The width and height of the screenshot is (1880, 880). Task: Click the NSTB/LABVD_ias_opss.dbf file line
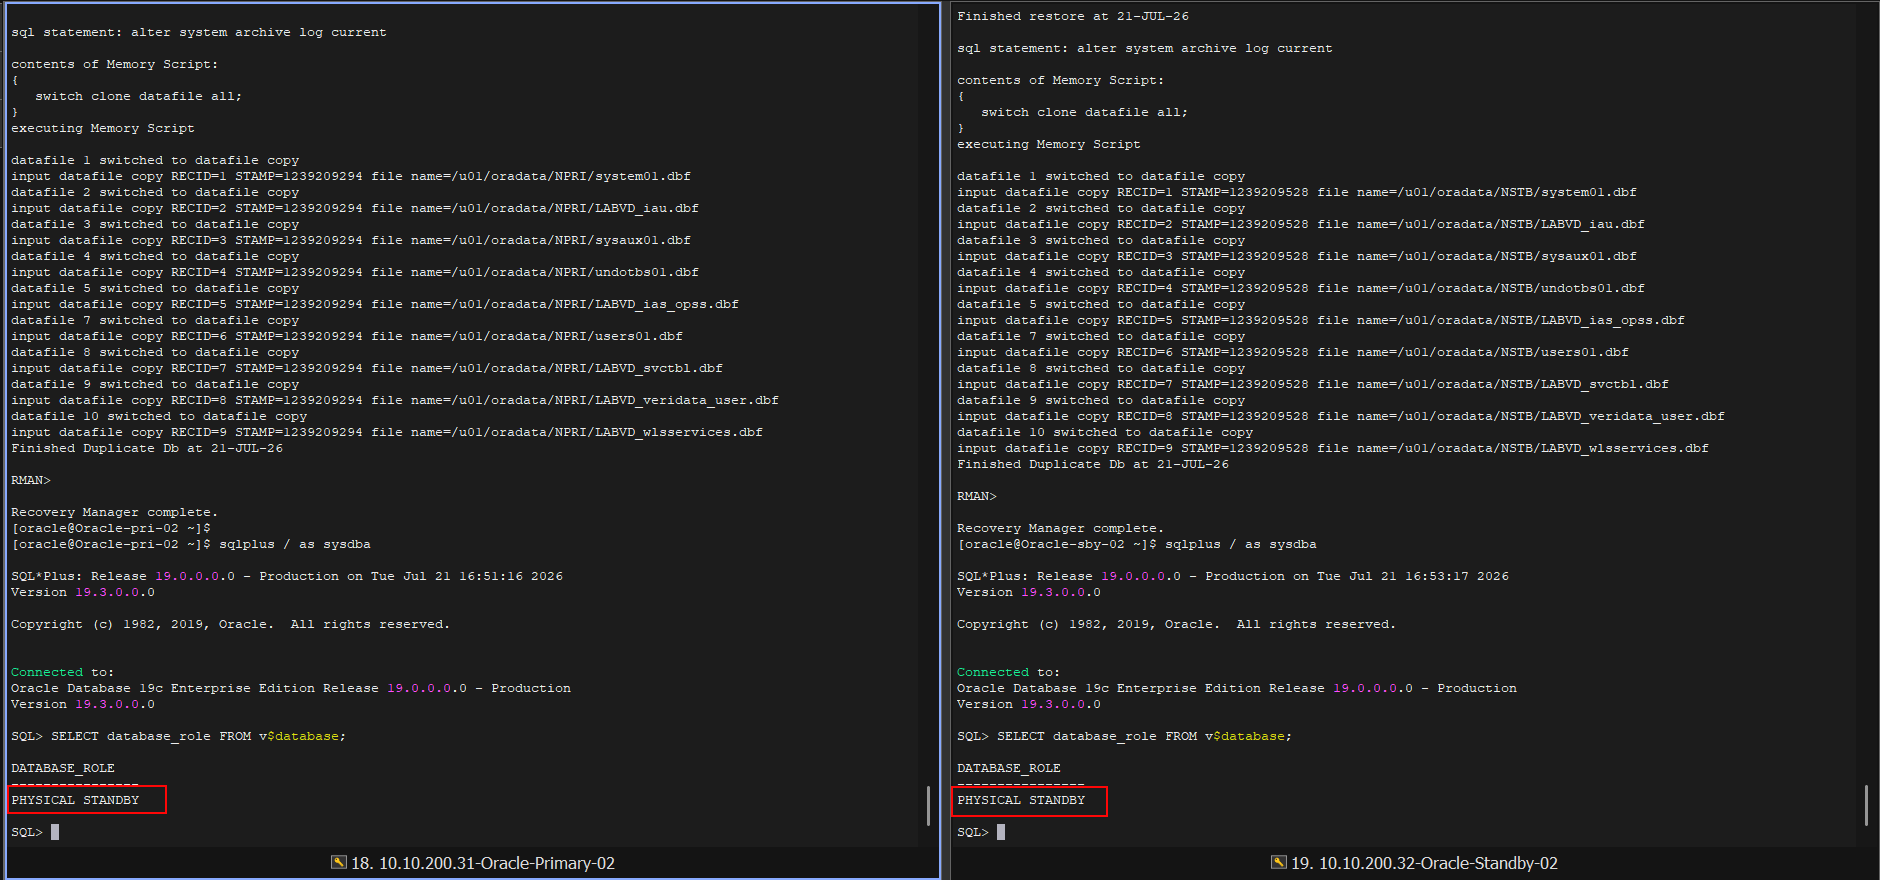[1321, 320]
